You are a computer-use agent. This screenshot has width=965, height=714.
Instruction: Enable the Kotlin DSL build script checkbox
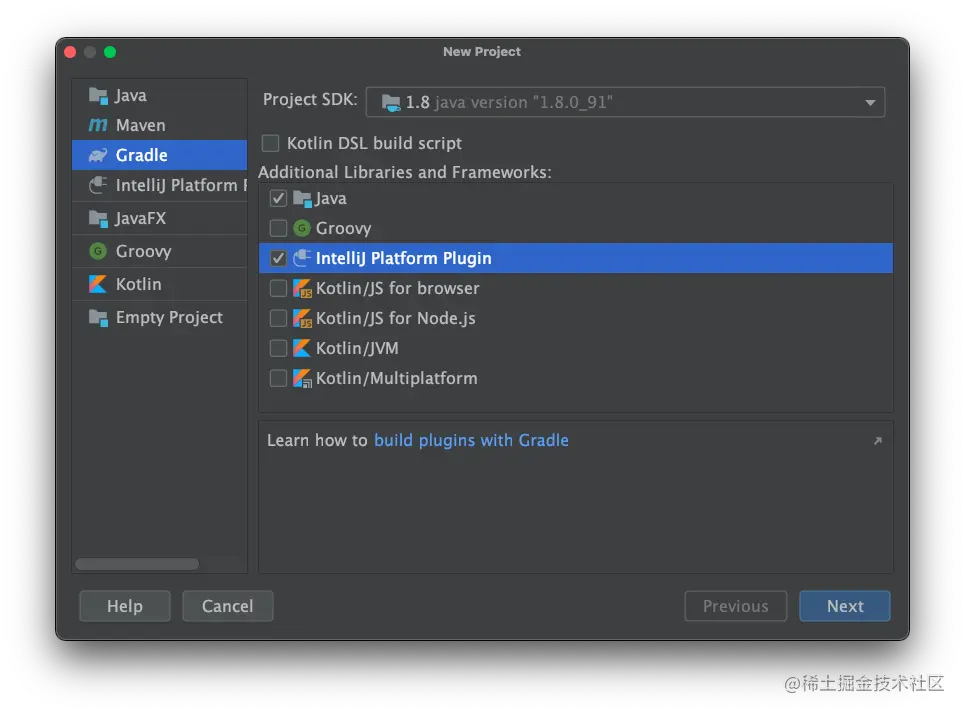(270, 143)
